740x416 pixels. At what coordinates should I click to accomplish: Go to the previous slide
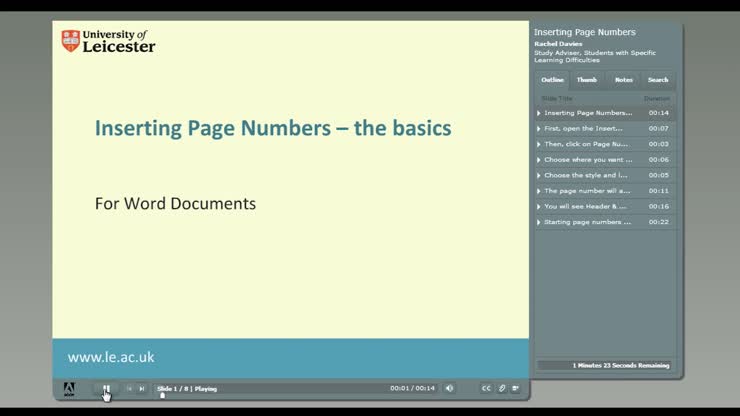129,389
